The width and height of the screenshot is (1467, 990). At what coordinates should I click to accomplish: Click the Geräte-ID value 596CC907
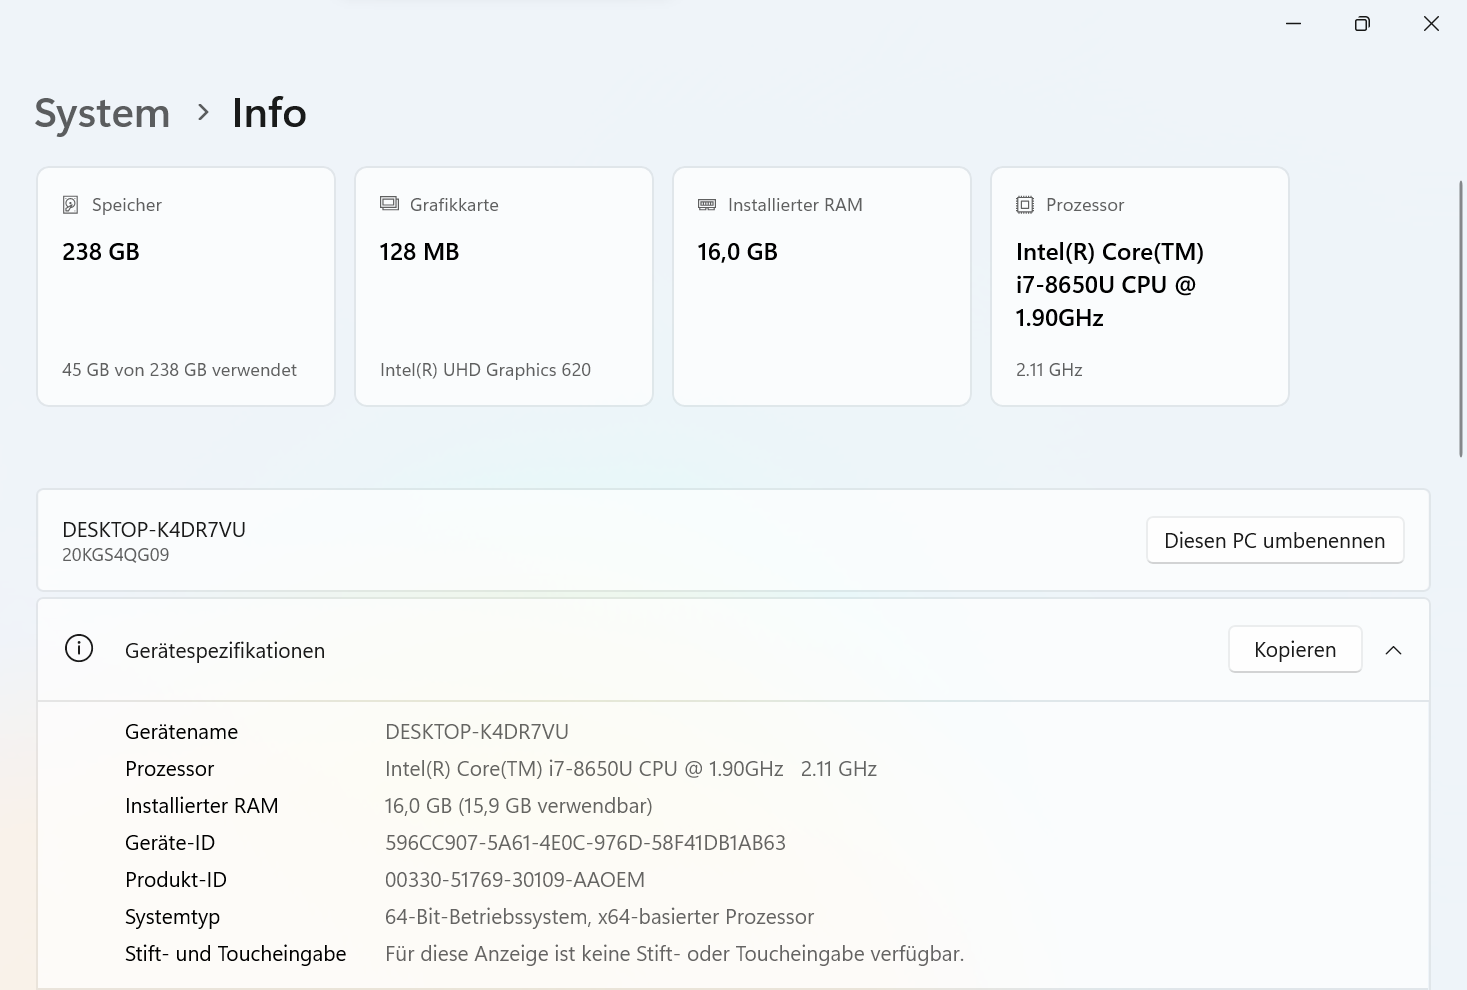pos(585,843)
